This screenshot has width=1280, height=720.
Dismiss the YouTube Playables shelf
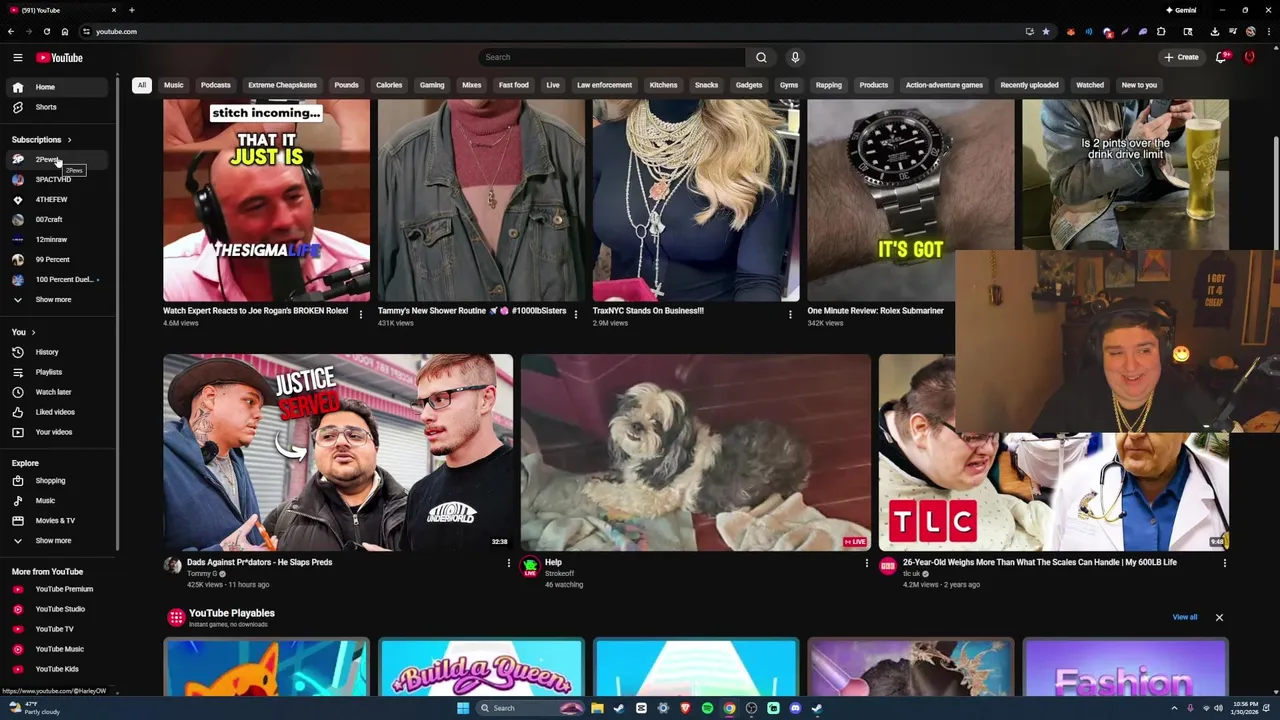coord(1219,617)
